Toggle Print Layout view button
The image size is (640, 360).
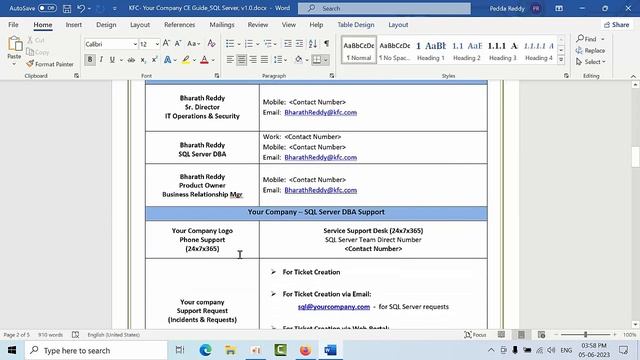[521, 335]
